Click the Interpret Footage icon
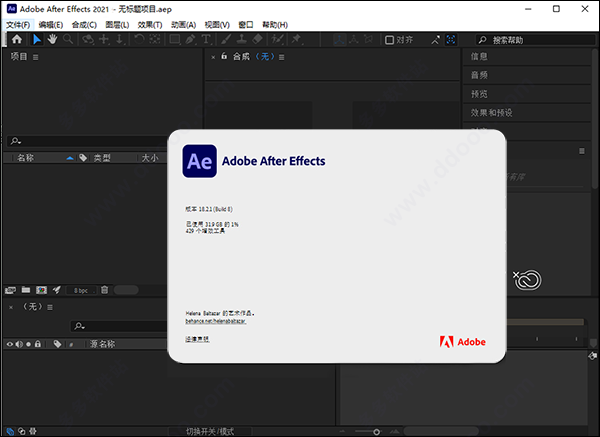The image size is (600, 437). click(x=10, y=290)
